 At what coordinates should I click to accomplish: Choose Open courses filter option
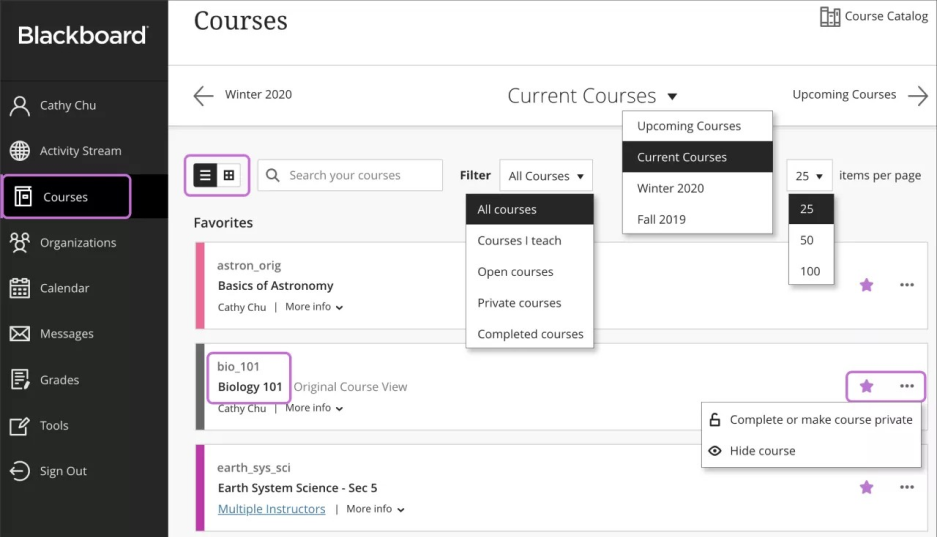tap(529, 272)
